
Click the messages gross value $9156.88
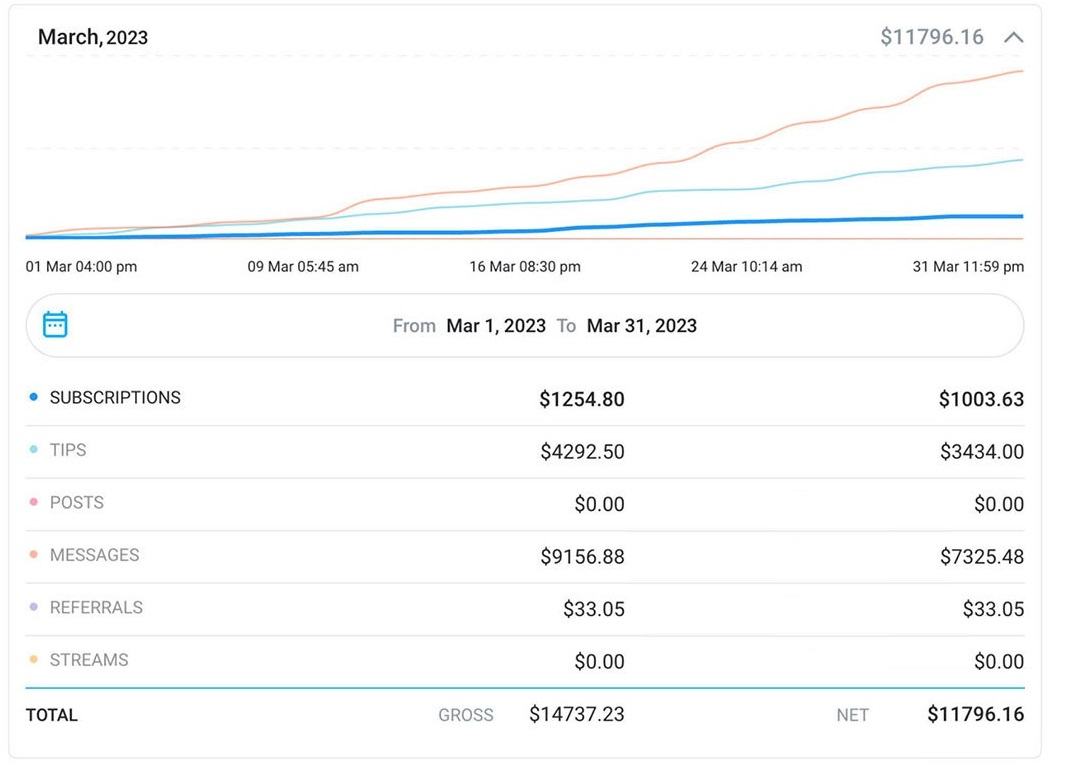click(x=582, y=557)
